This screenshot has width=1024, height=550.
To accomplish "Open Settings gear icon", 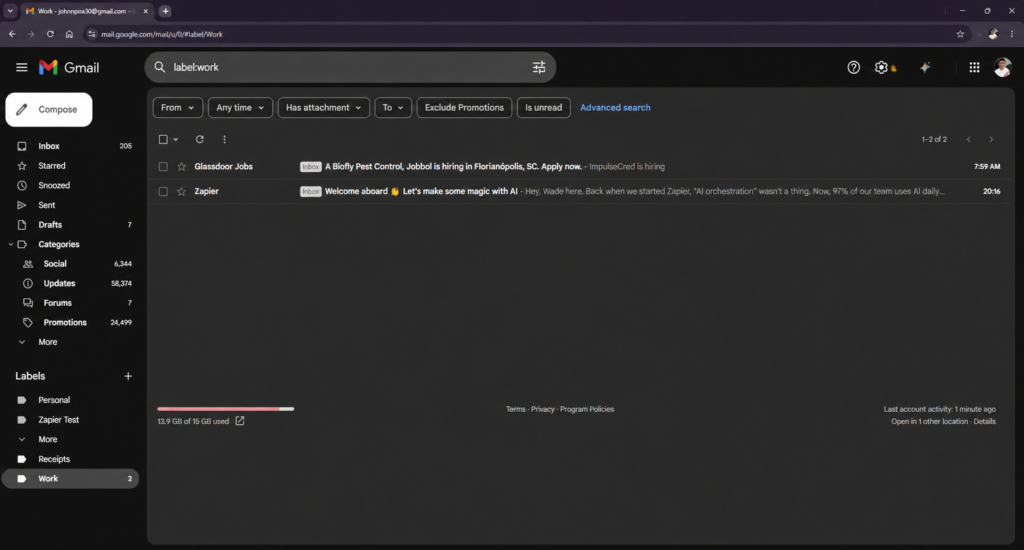I will (881, 67).
